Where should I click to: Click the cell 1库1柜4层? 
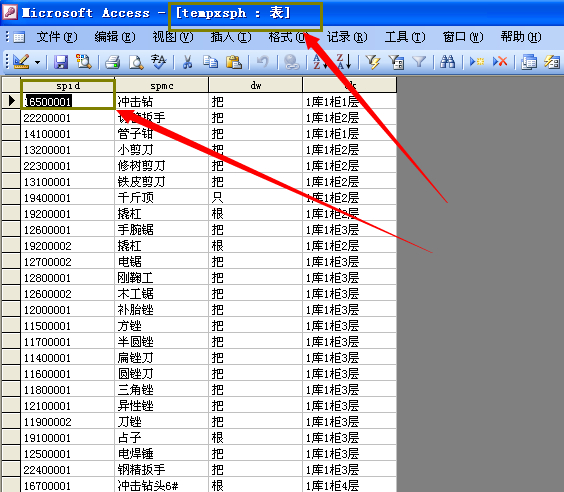pyautogui.click(x=350, y=485)
